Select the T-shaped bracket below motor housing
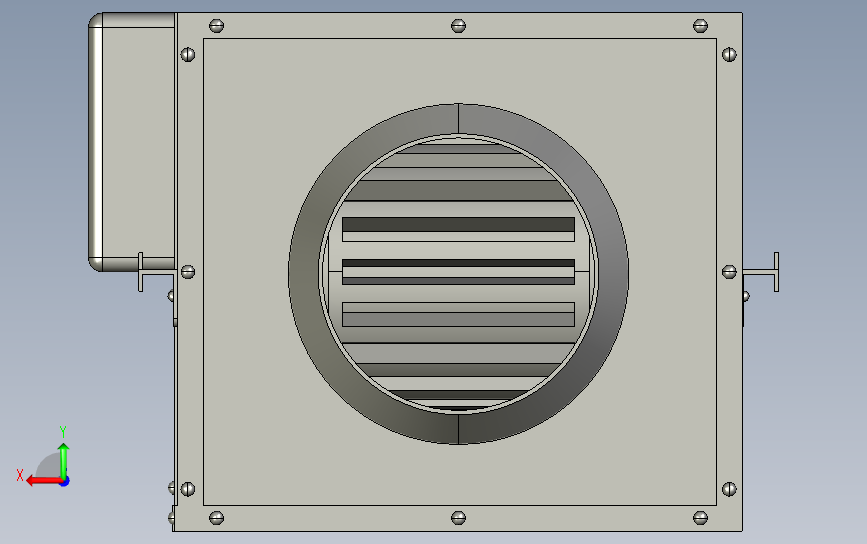The width and height of the screenshot is (867, 544). pyautogui.click(x=156, y=272)
